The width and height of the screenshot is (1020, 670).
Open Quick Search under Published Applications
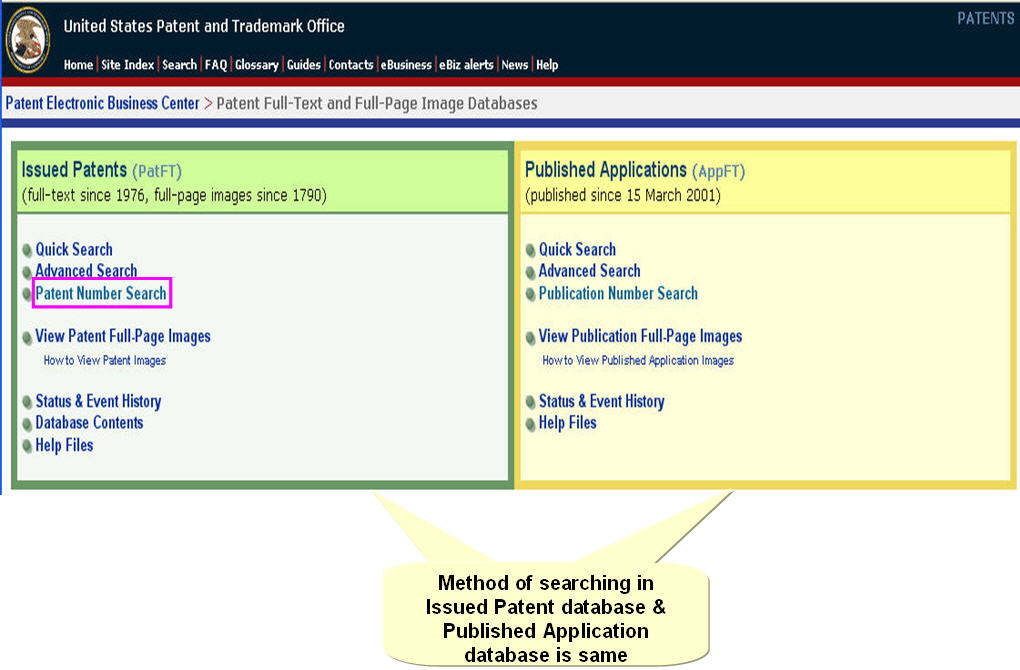577,249
